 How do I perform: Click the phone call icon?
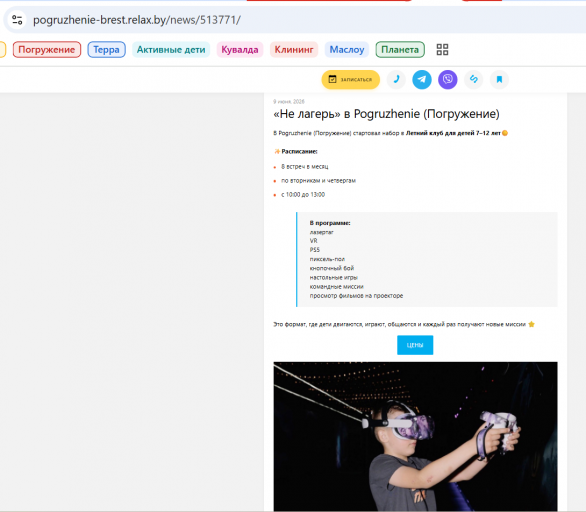coord(396,80)
